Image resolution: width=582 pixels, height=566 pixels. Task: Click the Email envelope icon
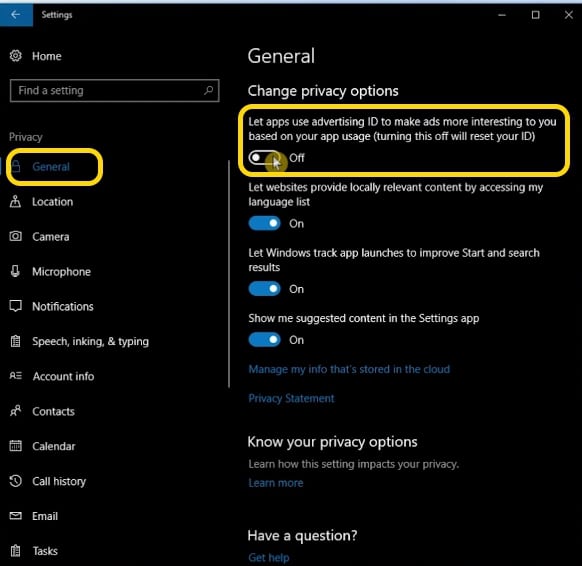coord(16,516)
